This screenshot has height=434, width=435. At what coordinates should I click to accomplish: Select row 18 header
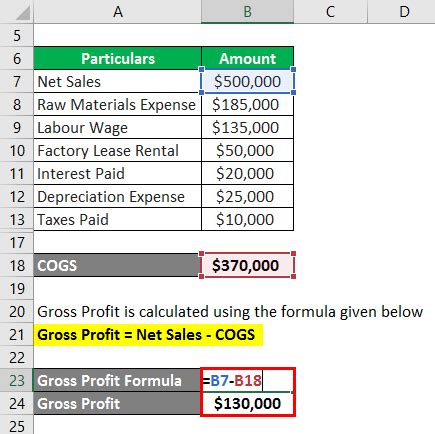pyautogui.click(x=17, y=266)
